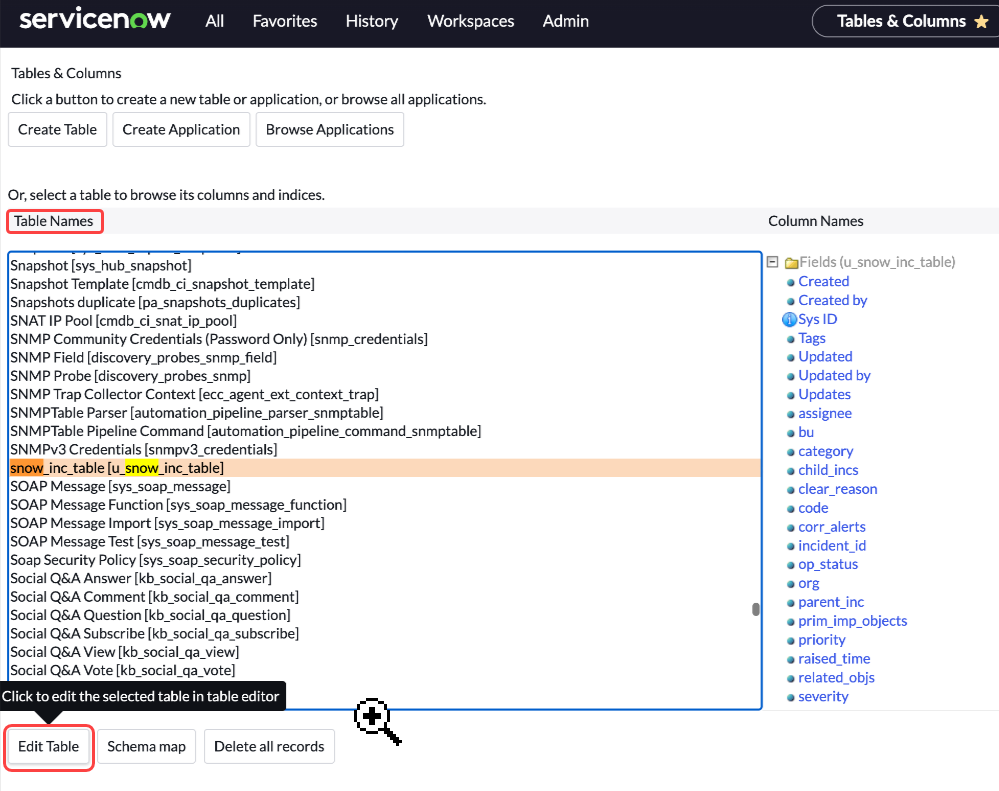The height and width of the screenshot is (791, 999).
Task: Select the Snapshot Template table row
Action: [385, 284]
